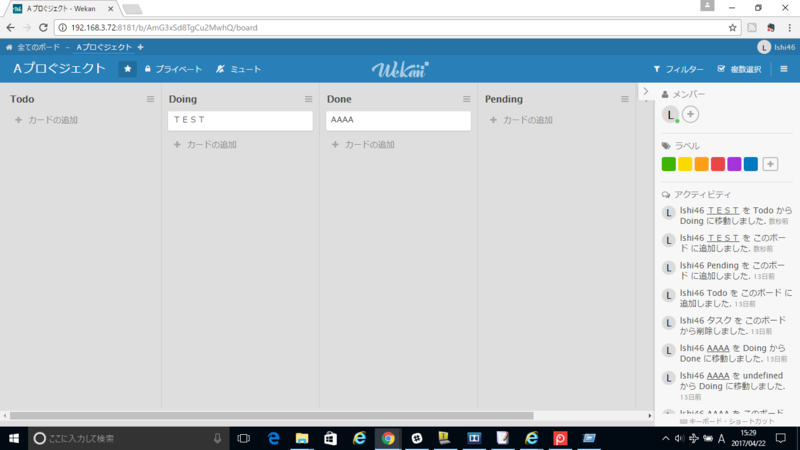
Task: Collapse the sidebar with the chevron
Action: tap(646, 91)
